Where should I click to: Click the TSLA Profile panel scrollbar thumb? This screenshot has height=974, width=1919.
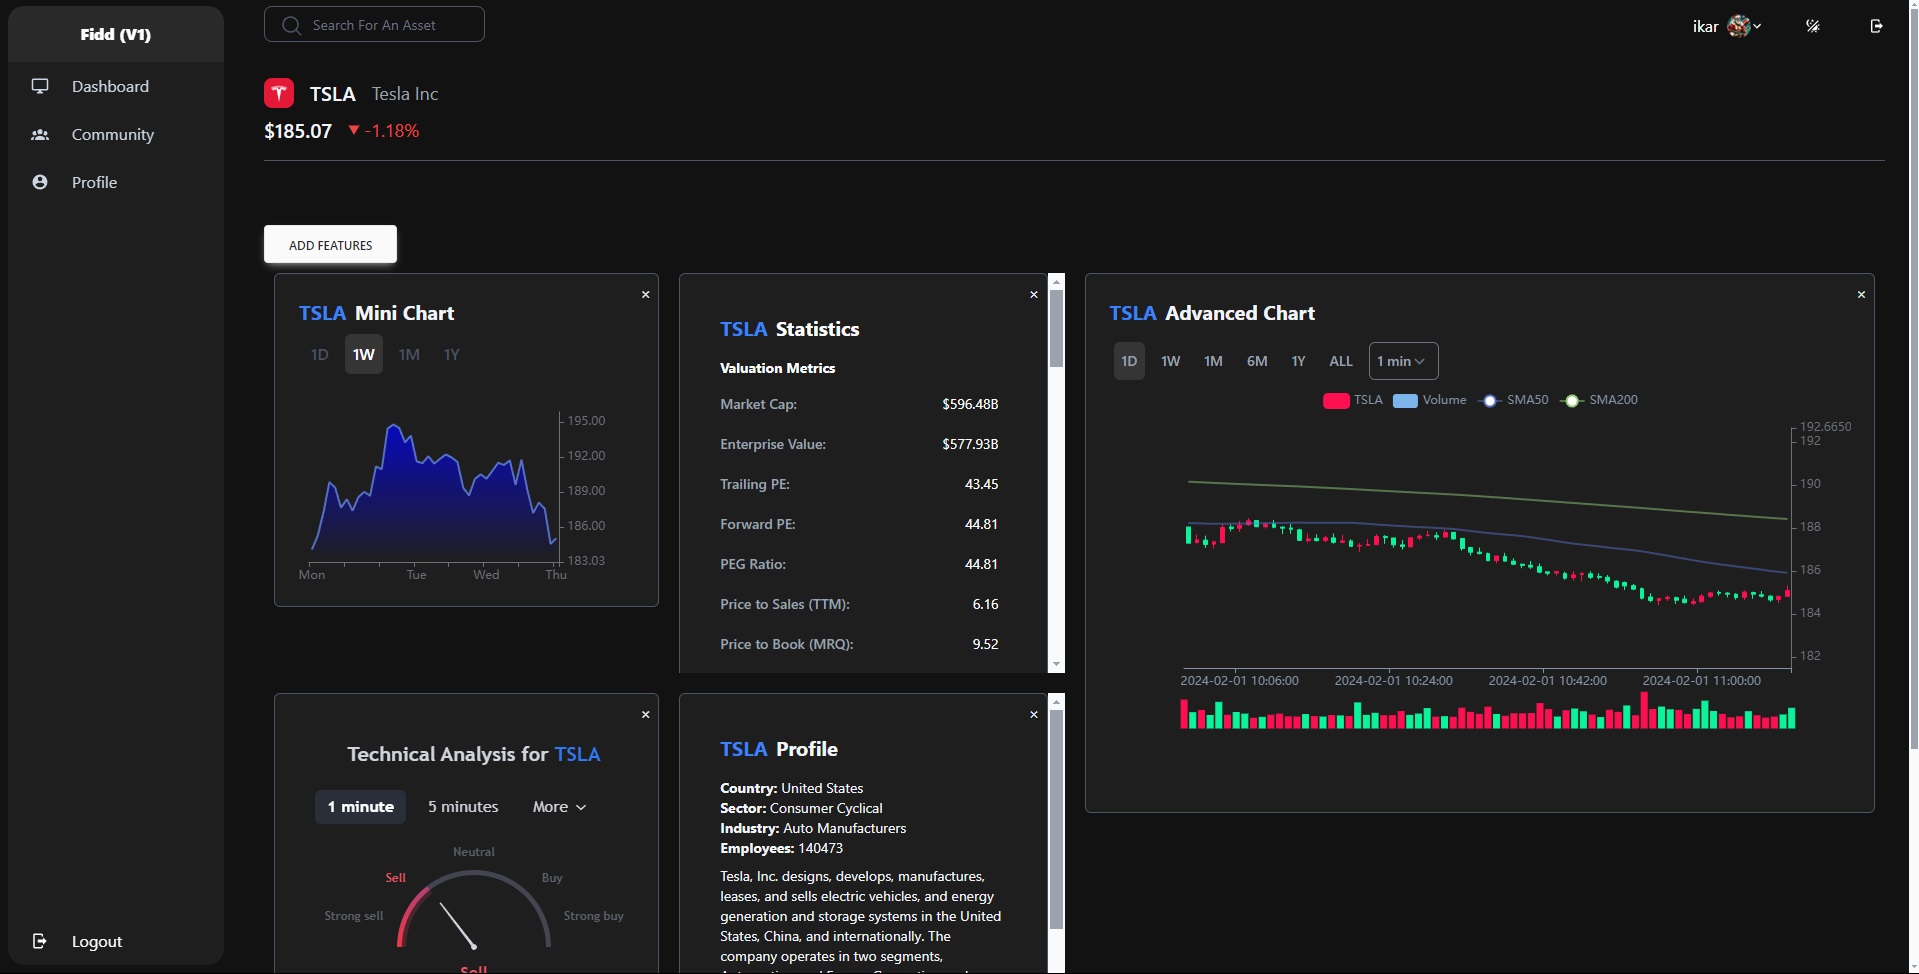1056,820
